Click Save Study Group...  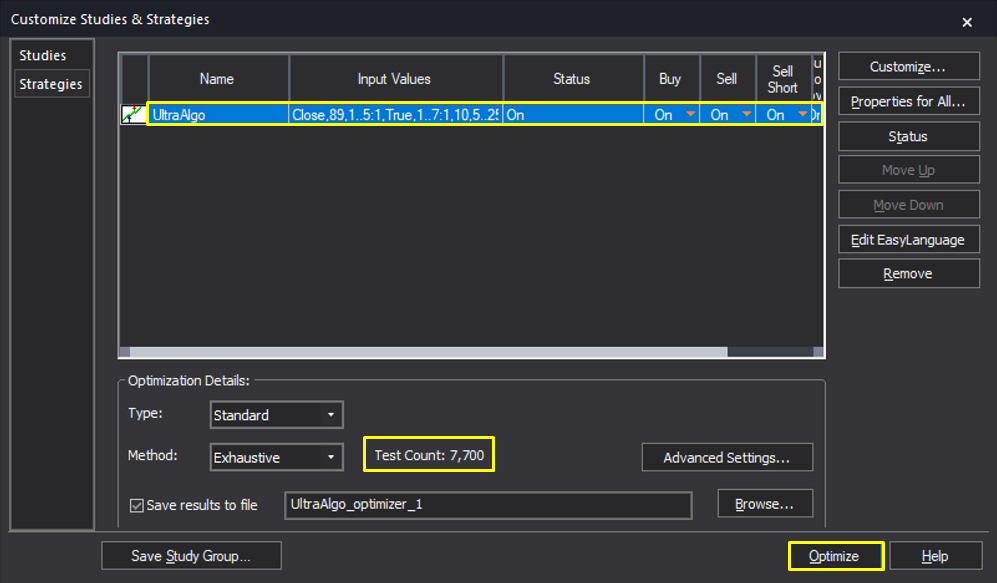(x=191, y=556)
